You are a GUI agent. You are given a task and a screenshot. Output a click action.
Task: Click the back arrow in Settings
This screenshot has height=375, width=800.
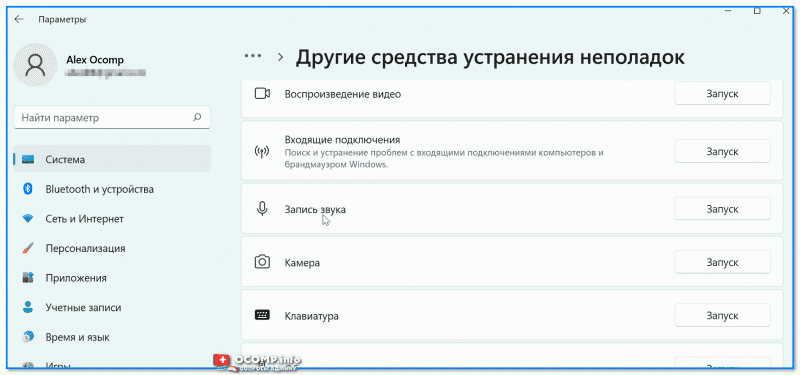[x=19, y=19]
